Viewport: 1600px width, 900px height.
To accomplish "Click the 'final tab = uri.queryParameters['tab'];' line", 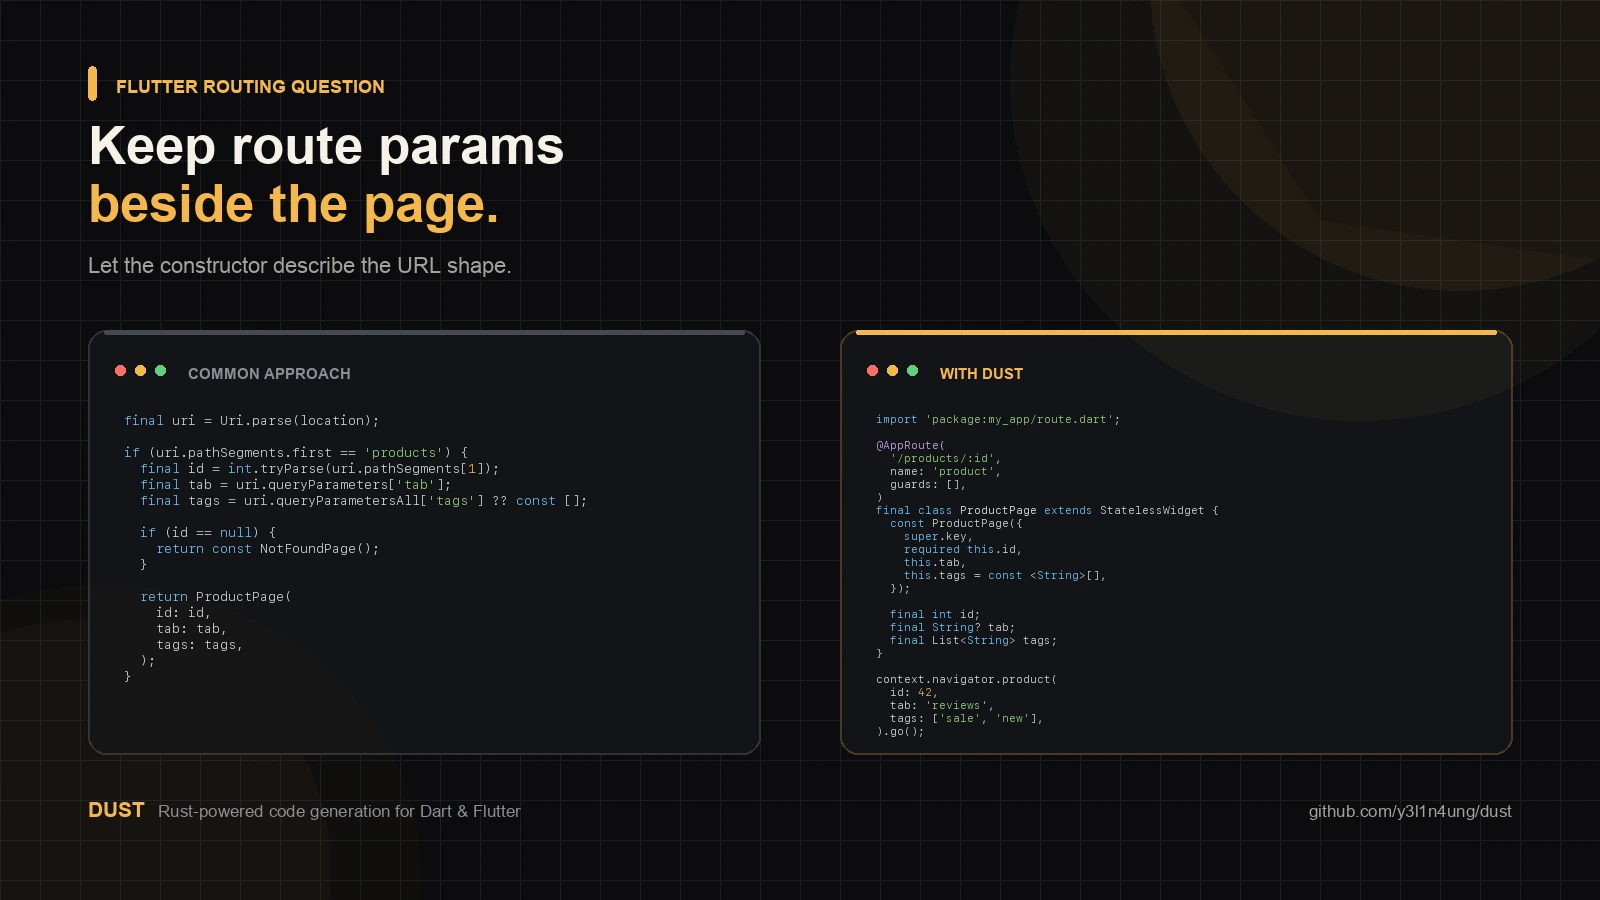I will [295, 485].
